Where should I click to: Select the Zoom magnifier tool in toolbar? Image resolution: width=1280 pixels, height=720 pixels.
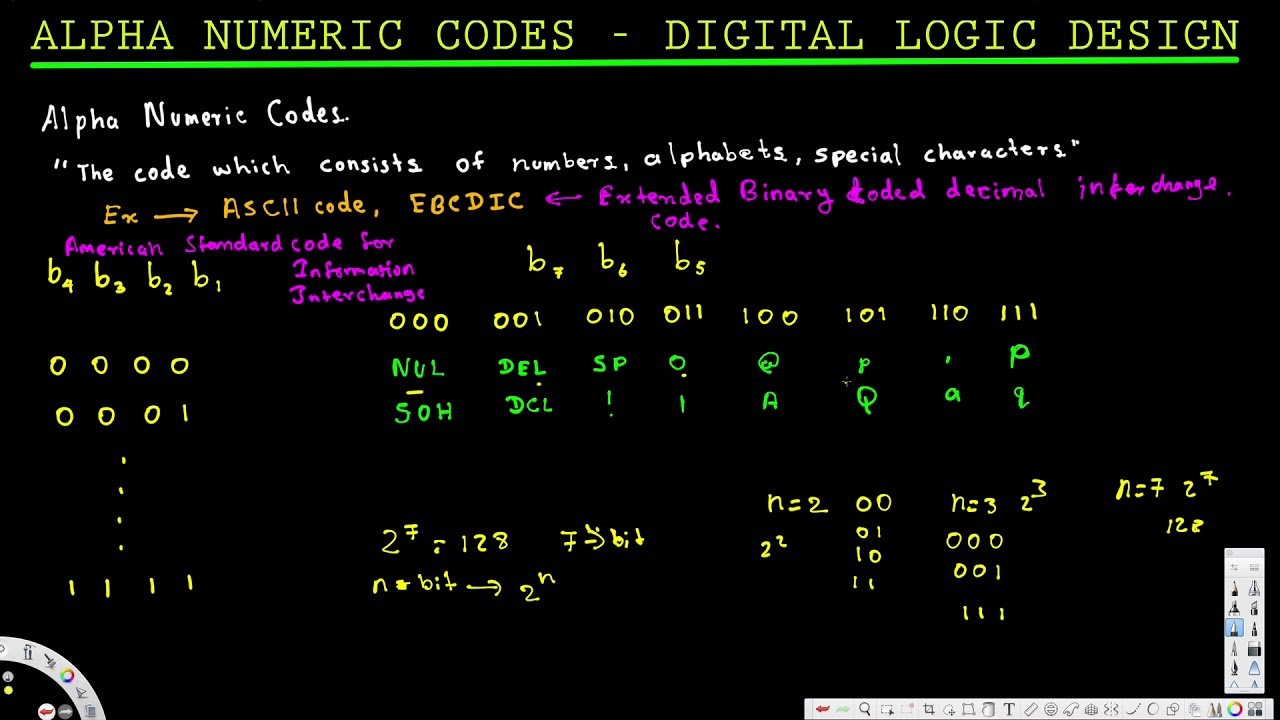pyautogui.click(x=865, y=709)
